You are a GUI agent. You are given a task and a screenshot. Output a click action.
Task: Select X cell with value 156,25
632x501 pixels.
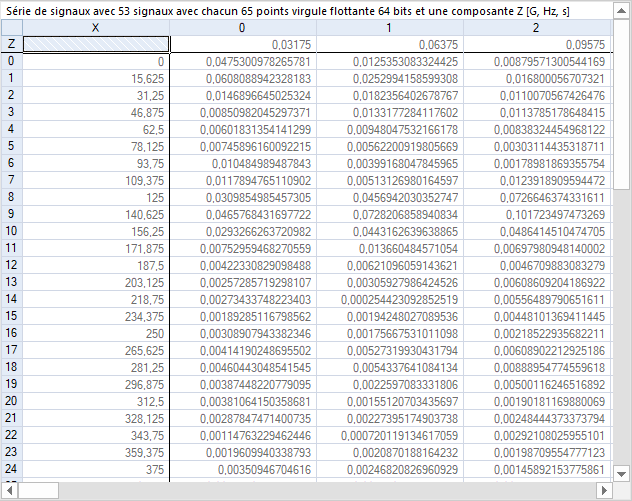tap(96, 231)
